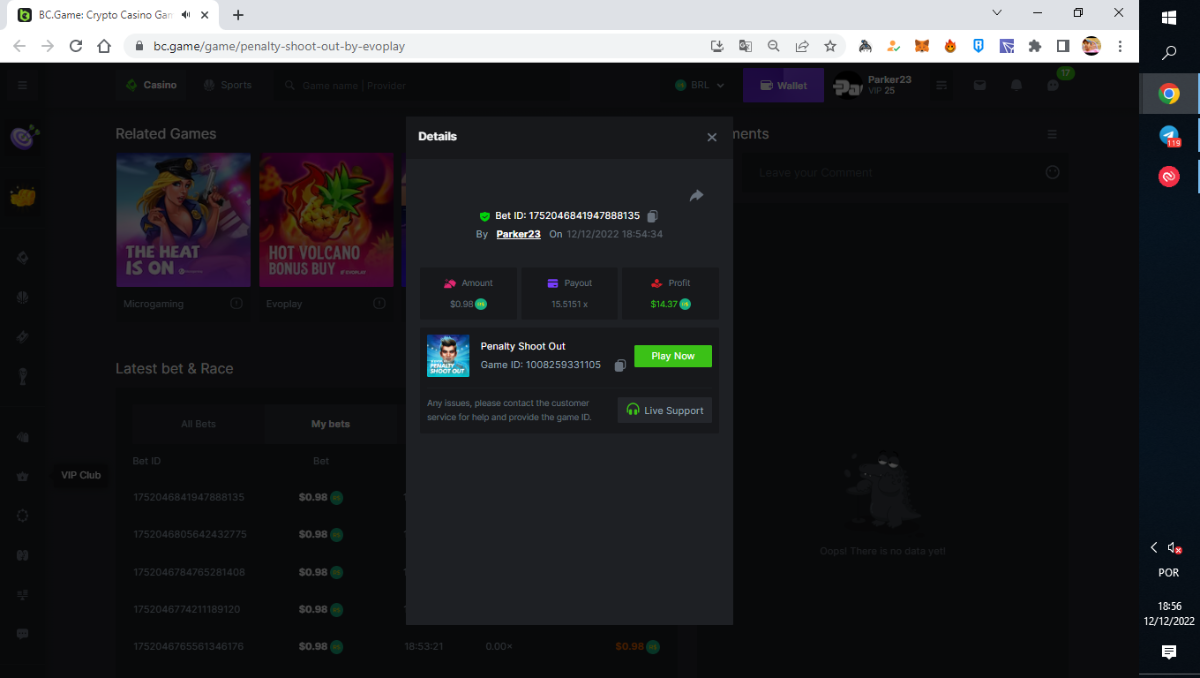This screenshot has height=678, width=1200.
Task: Open the Sports section
Action: [x=227, y=85]
